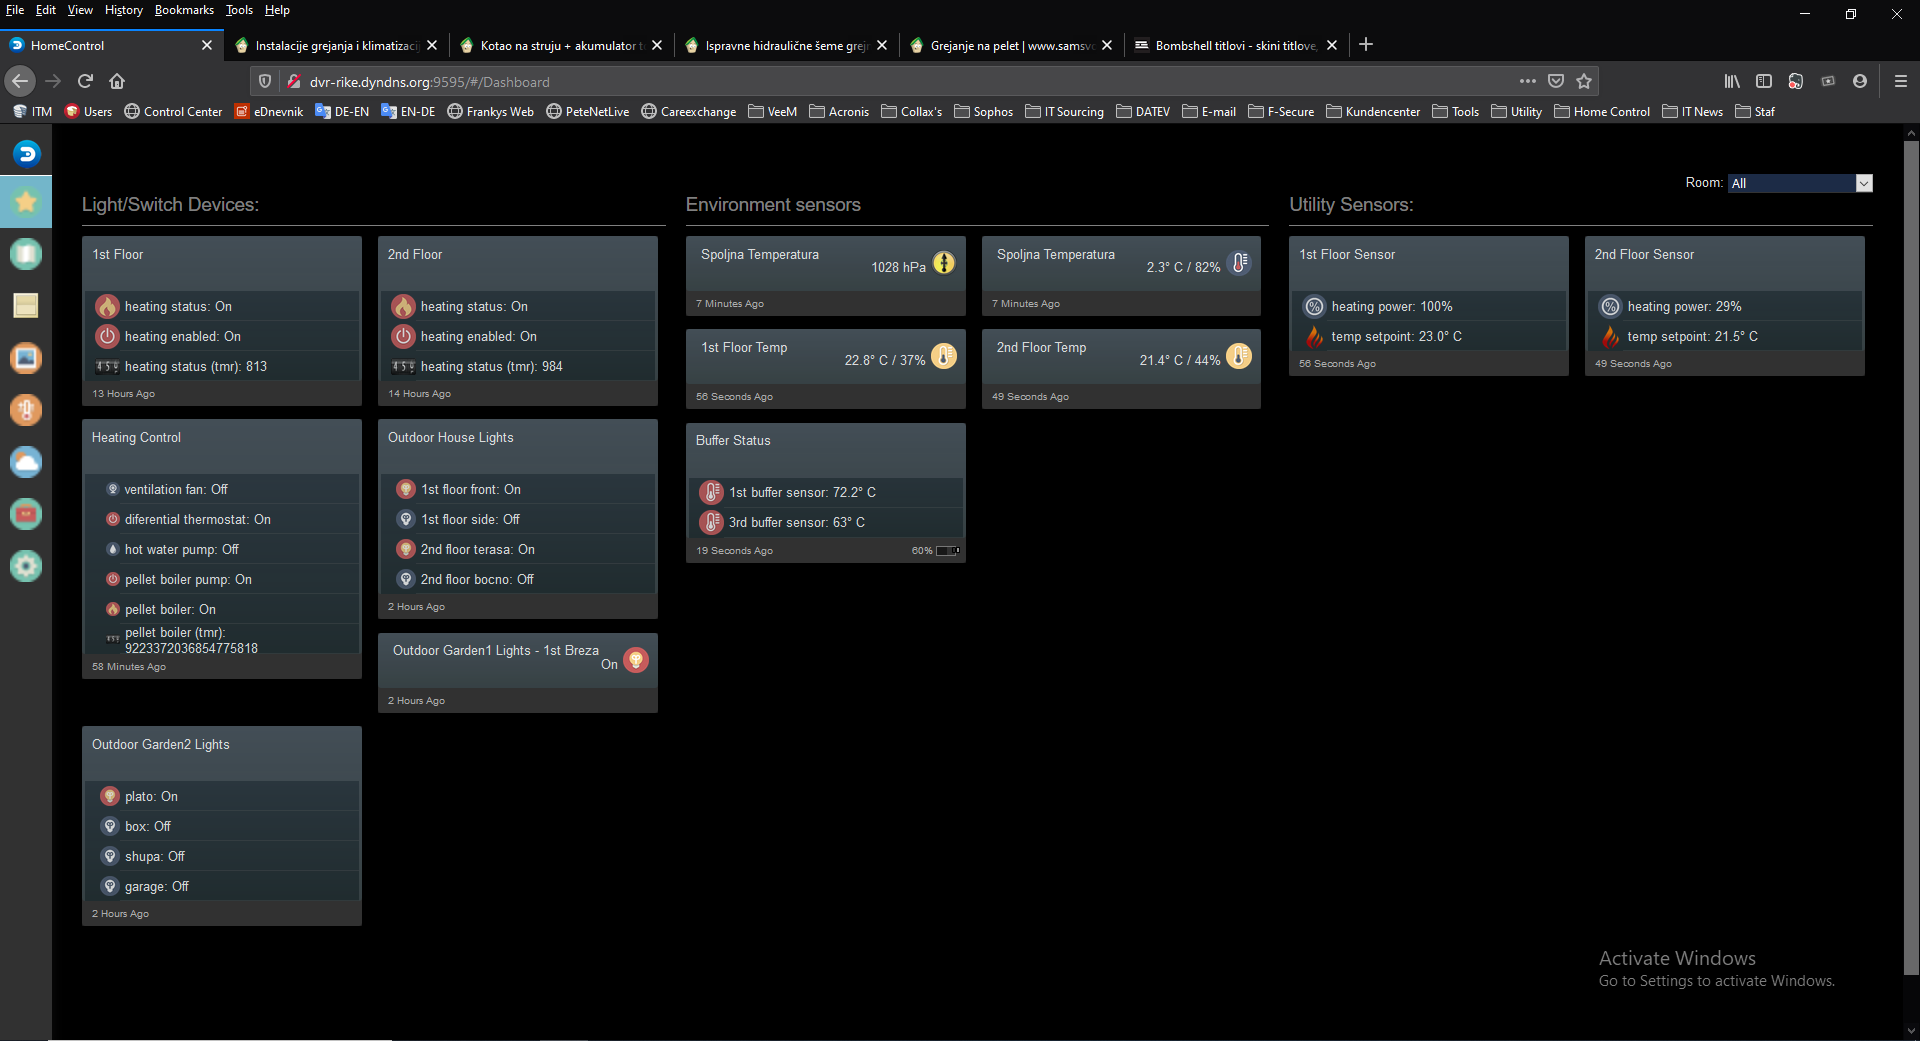Click the URL address bar
The width and height of the screenshot is (1920, 1041).
pos(900,82)
